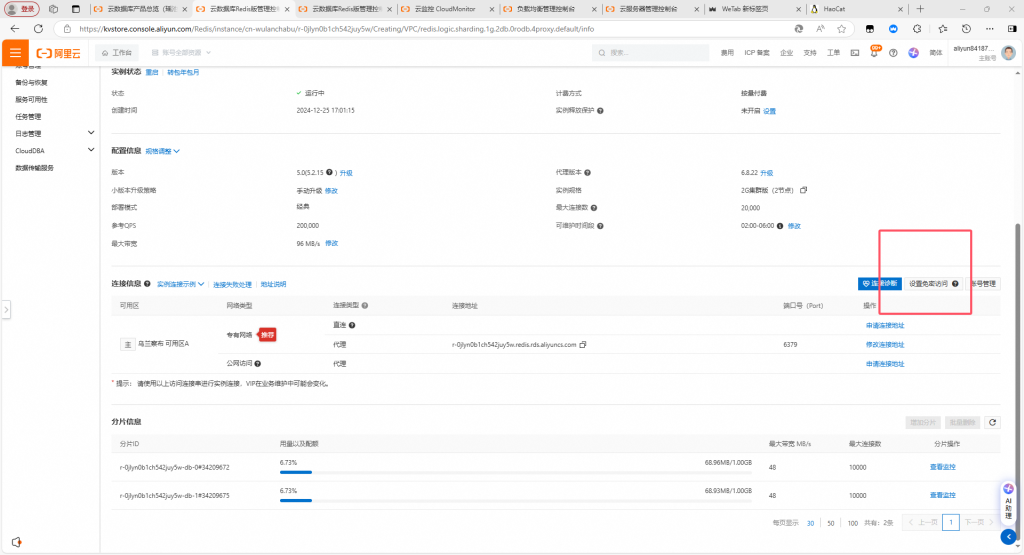
Task: Open the 规格调整 dropdown
Action: (162, 151)
